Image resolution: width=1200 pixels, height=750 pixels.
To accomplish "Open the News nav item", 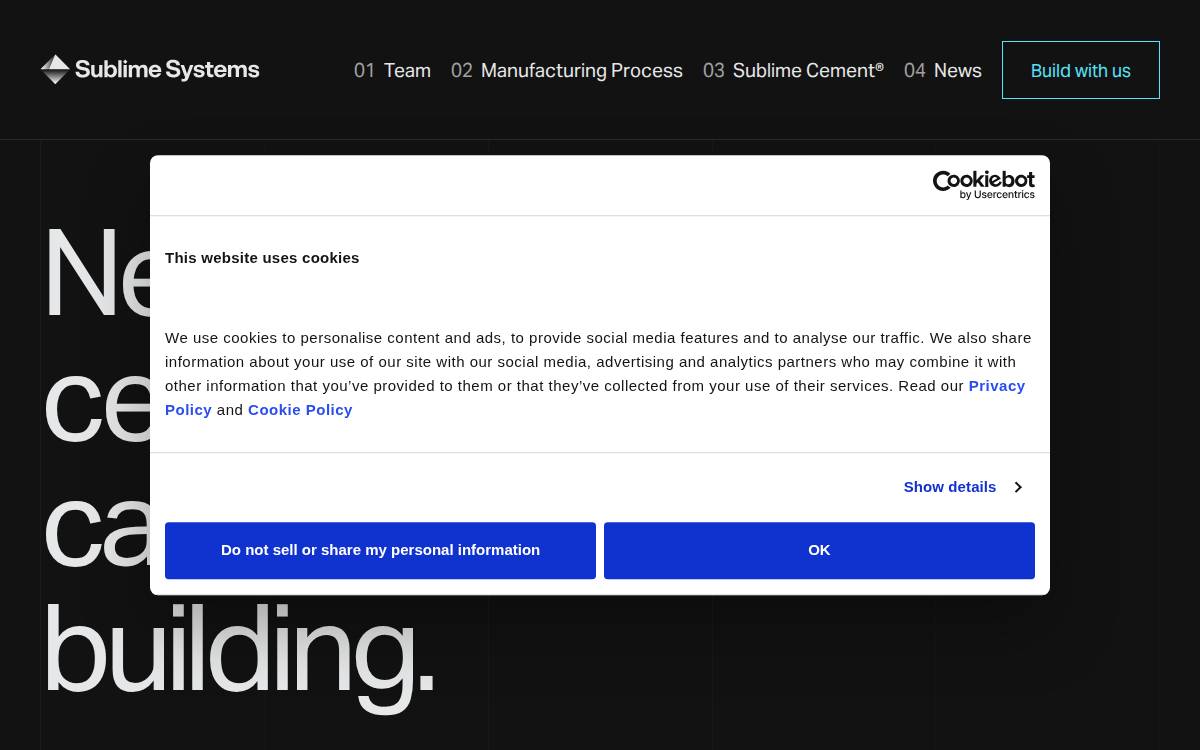I will pyautogui.click(x=943, y=70).
